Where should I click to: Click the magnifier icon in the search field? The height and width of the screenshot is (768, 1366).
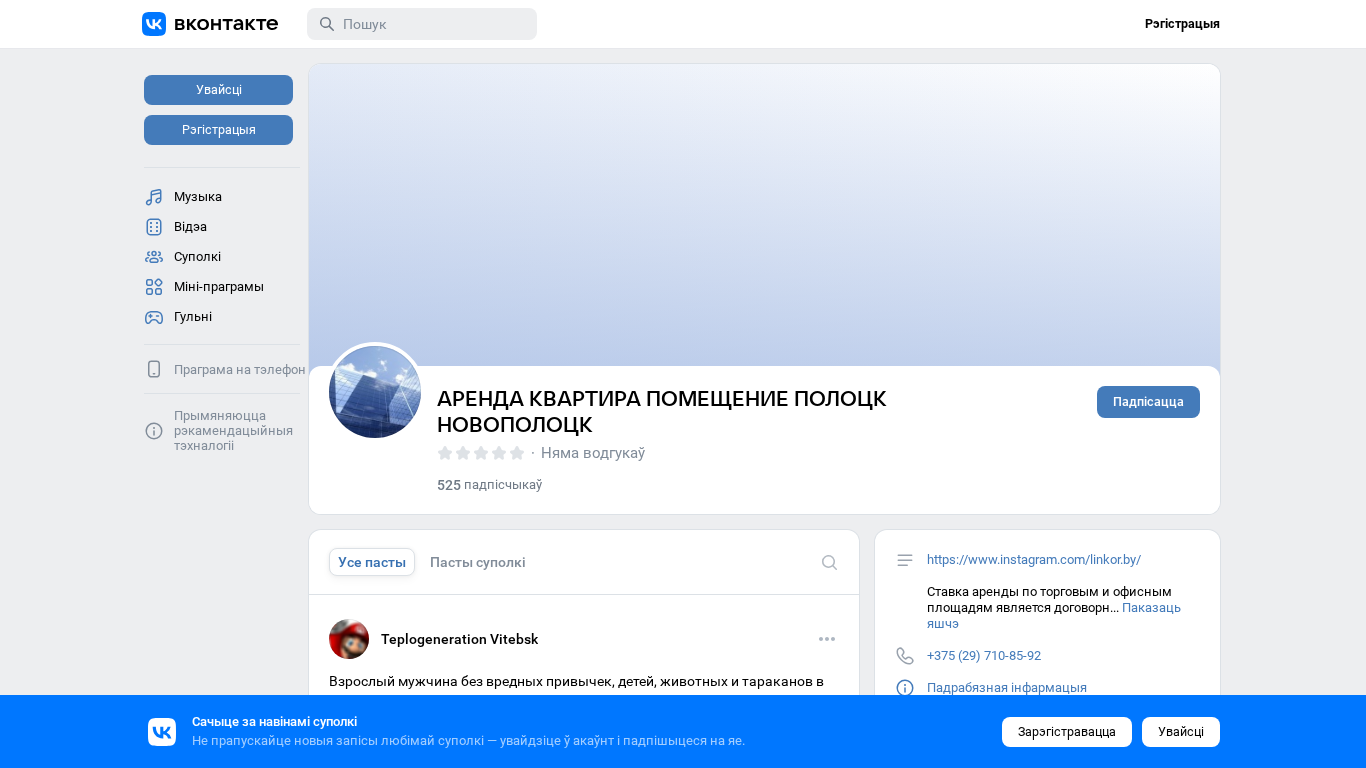coord(326,24)
